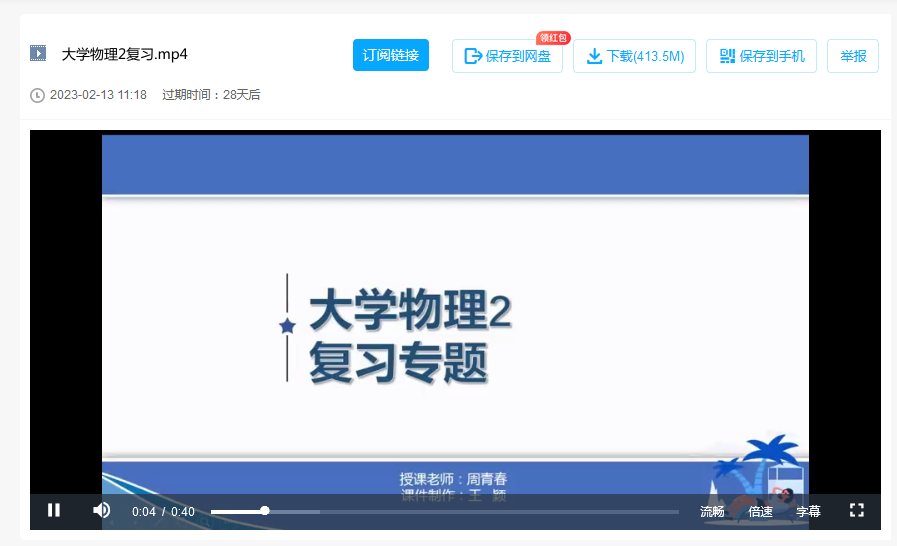
Task: Click the red 领红包 badge
Action: pyautogui.click(x=553, y=38)
